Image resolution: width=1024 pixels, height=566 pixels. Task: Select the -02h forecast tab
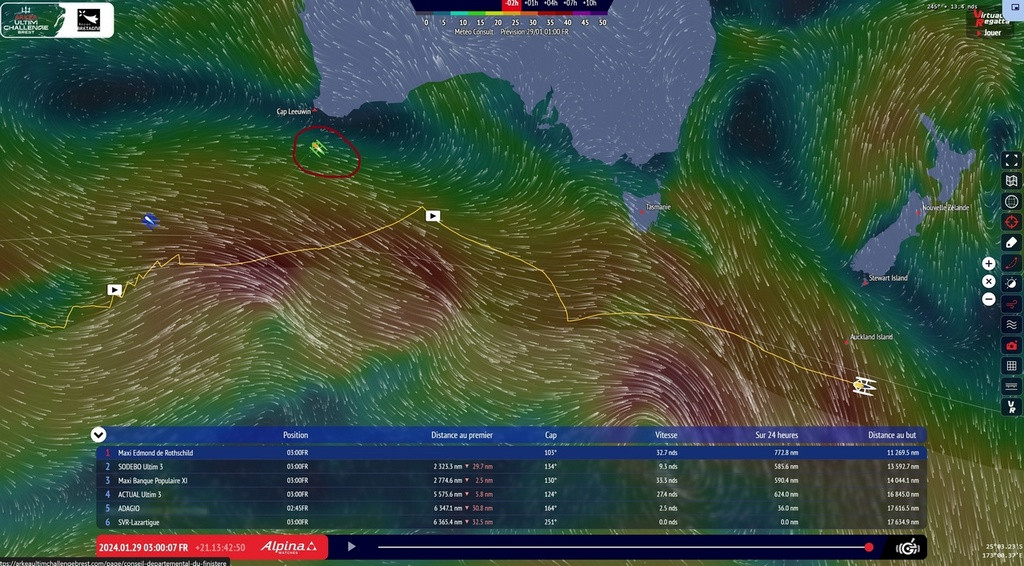(511, 4)
